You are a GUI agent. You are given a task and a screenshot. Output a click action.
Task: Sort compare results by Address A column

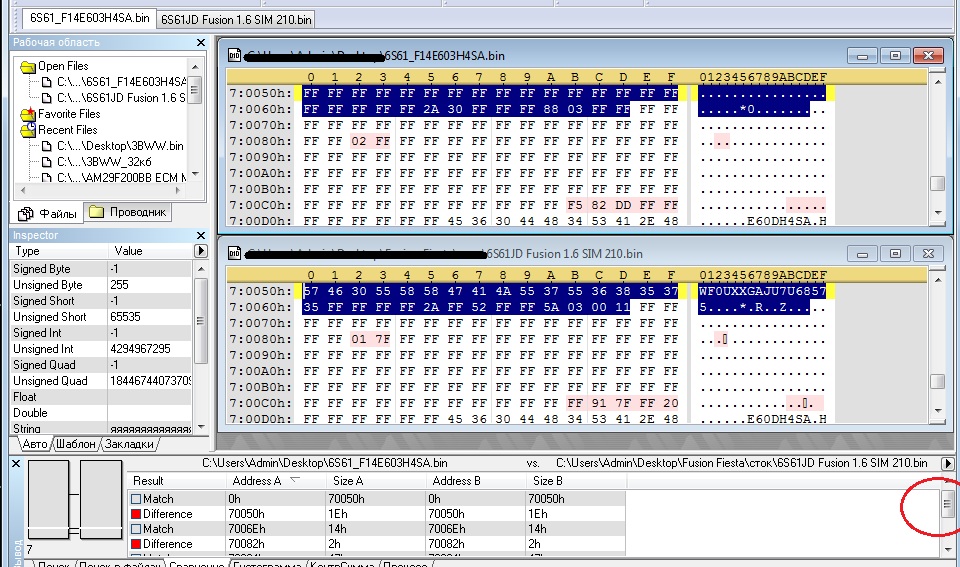277,481
